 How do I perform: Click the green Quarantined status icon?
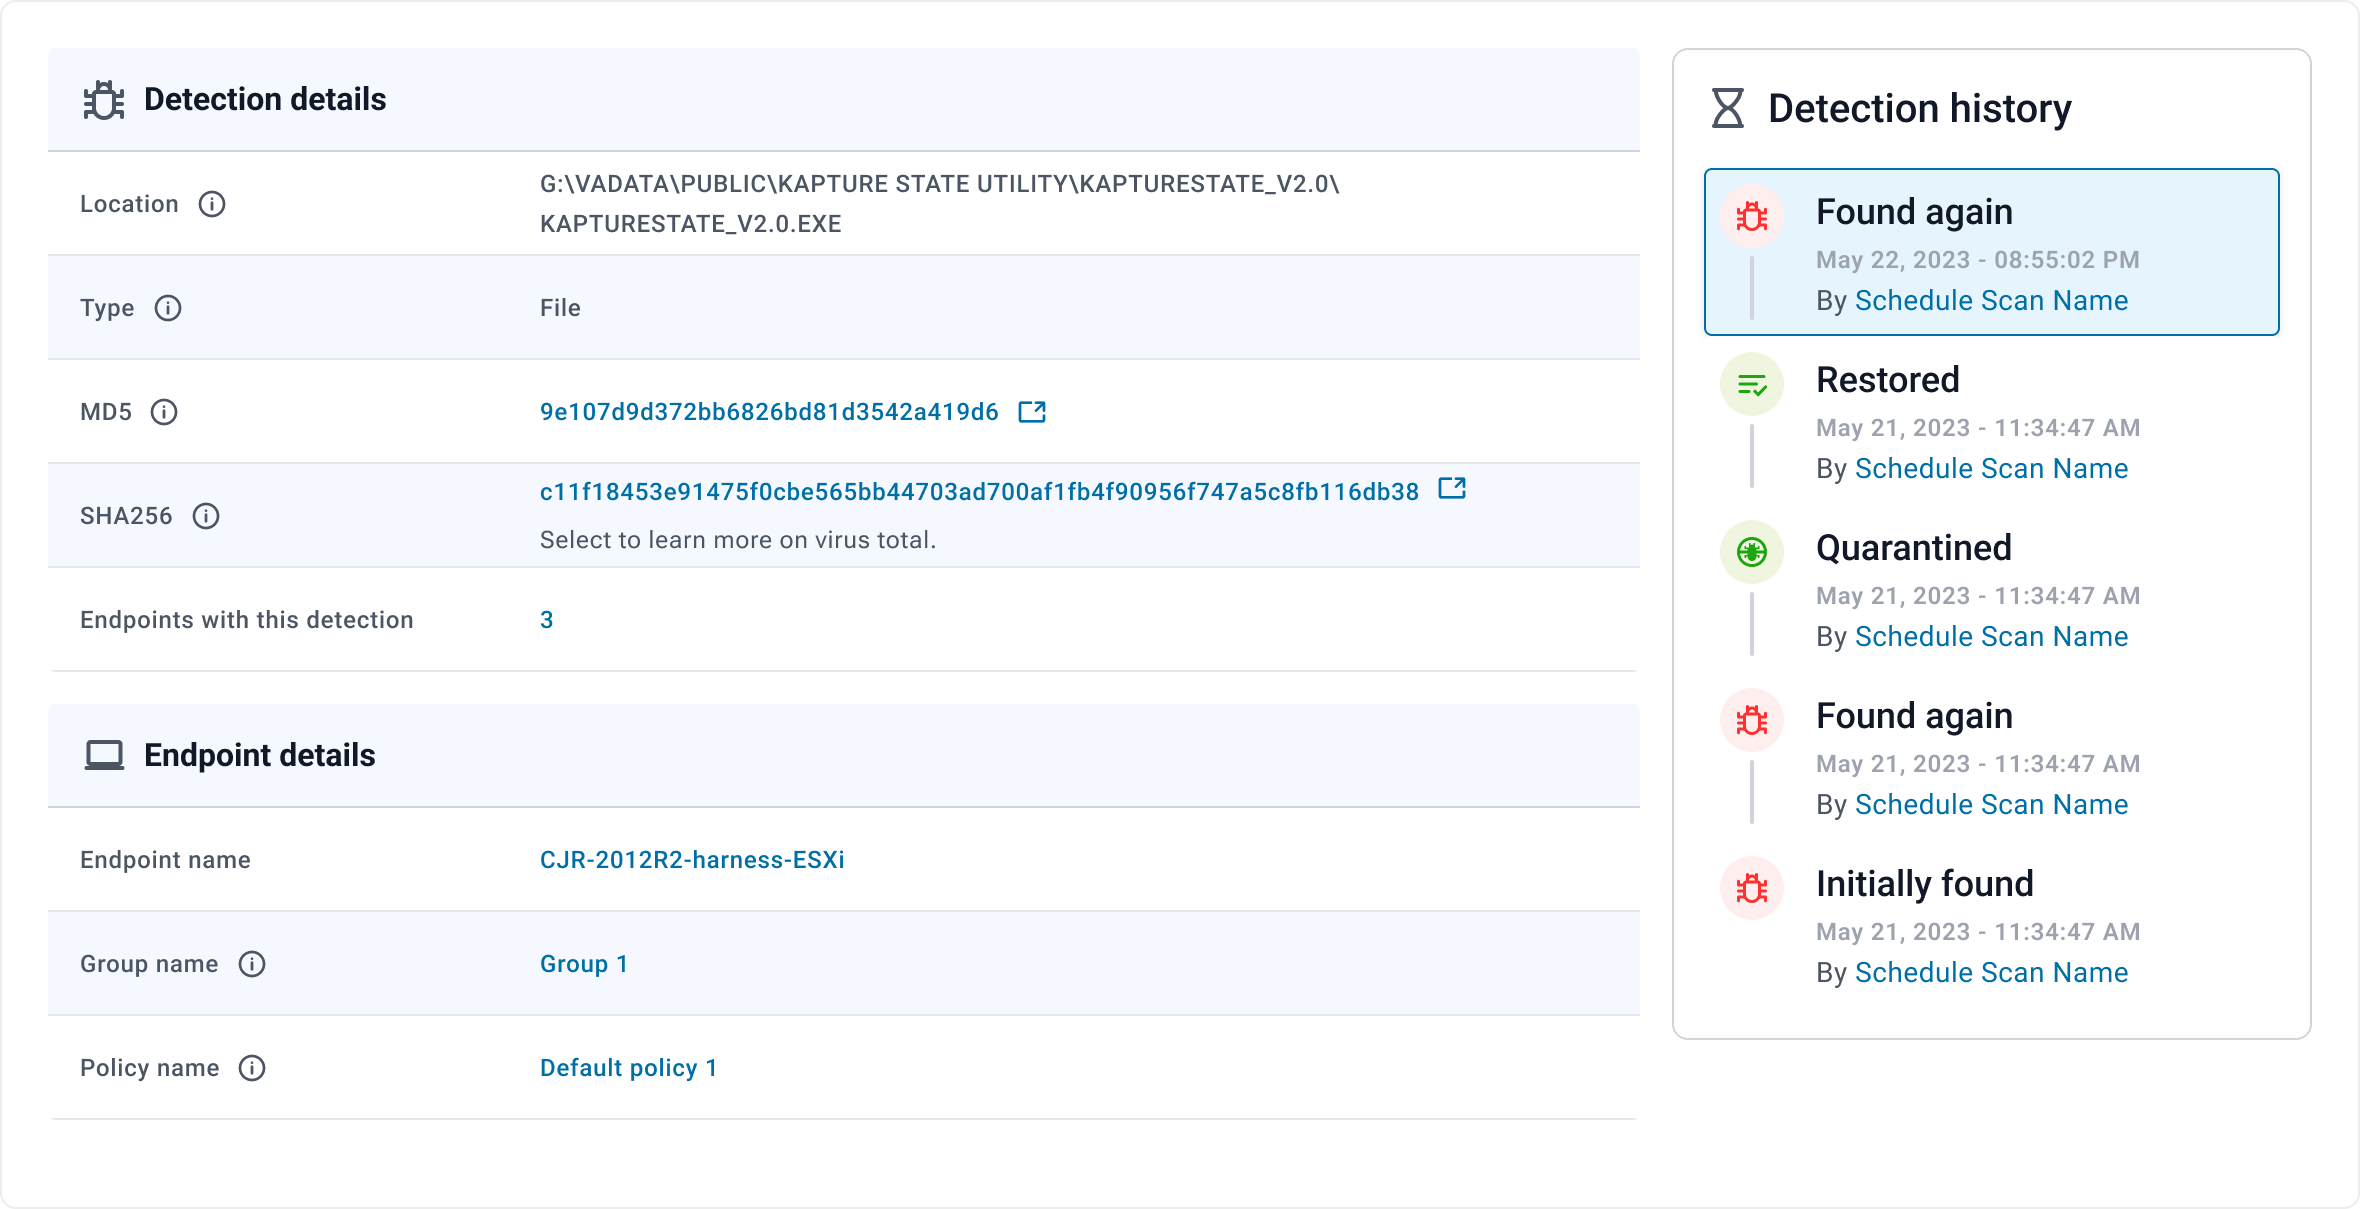1752,552
